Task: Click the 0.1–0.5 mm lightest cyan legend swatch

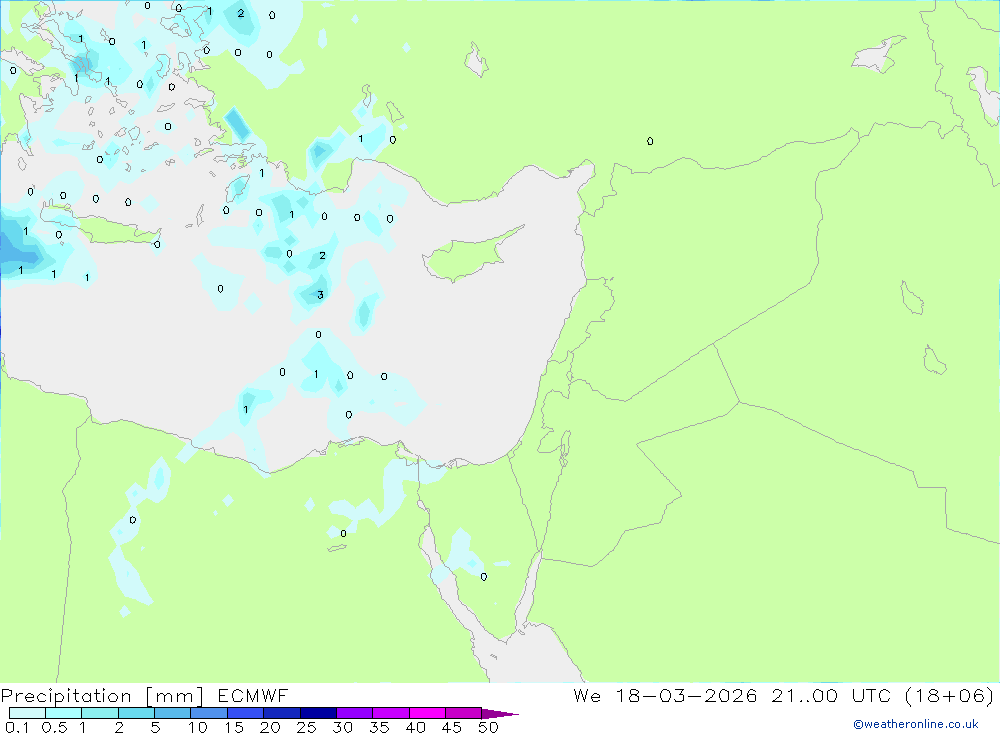Action: coord(27,713)
